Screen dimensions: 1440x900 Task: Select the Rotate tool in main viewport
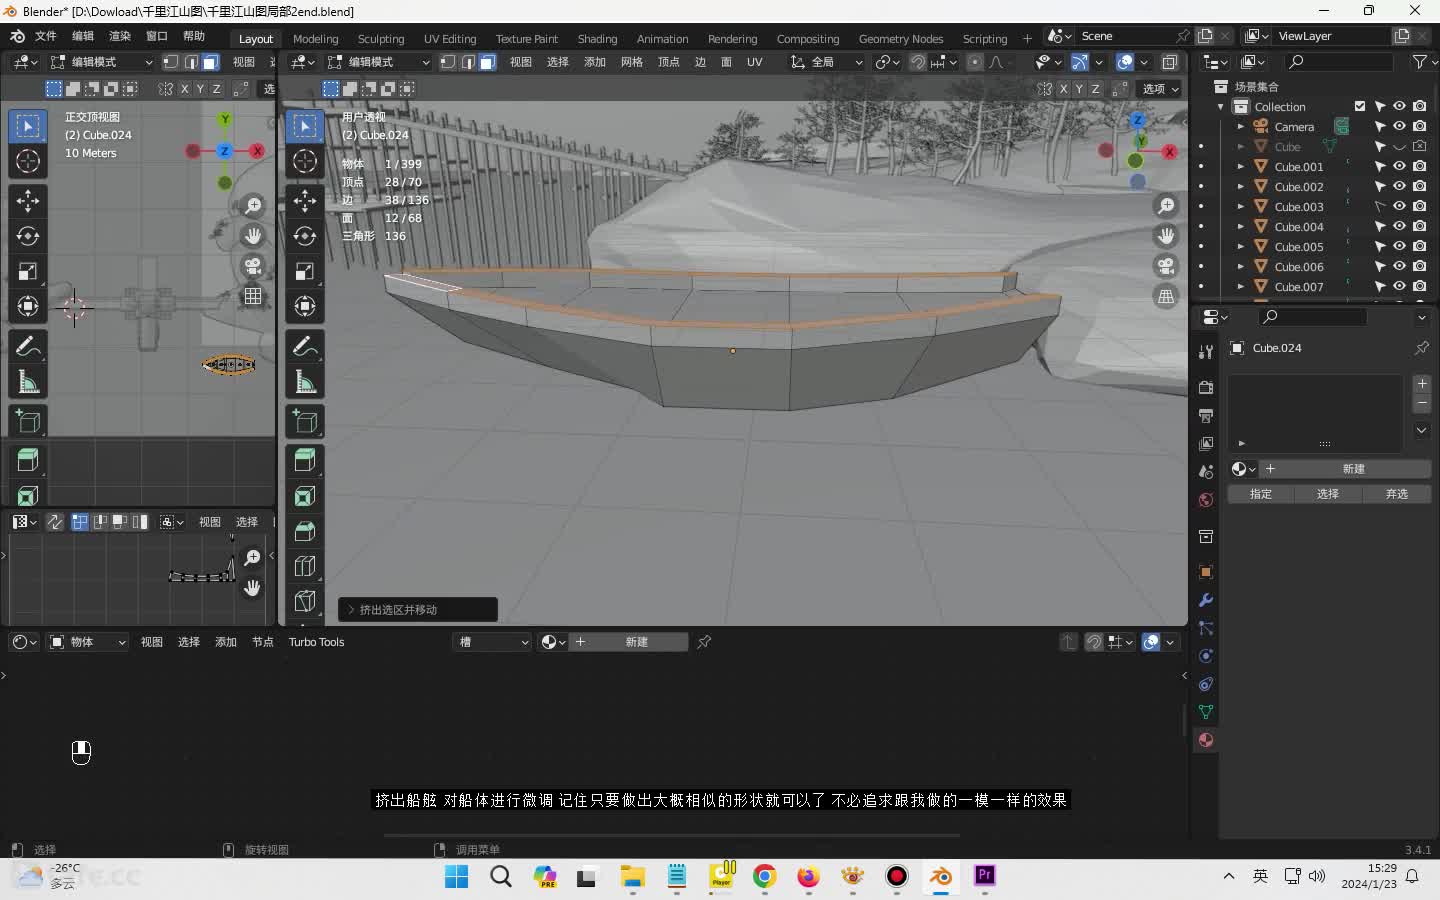(x=305, y=236)
